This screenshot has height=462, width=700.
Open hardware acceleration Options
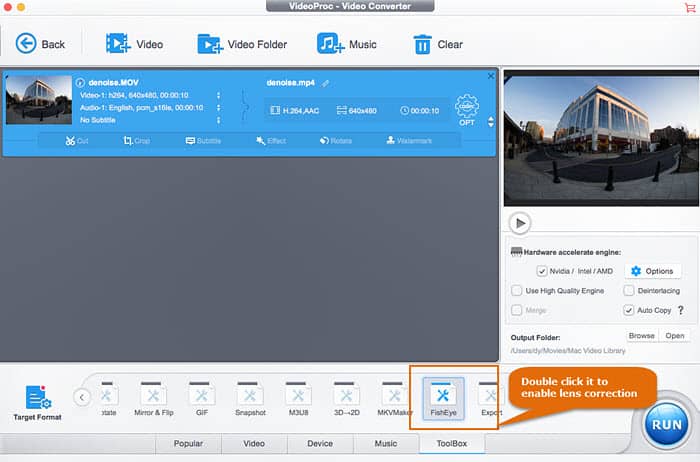pyautogui.click(x=653, y=271)
